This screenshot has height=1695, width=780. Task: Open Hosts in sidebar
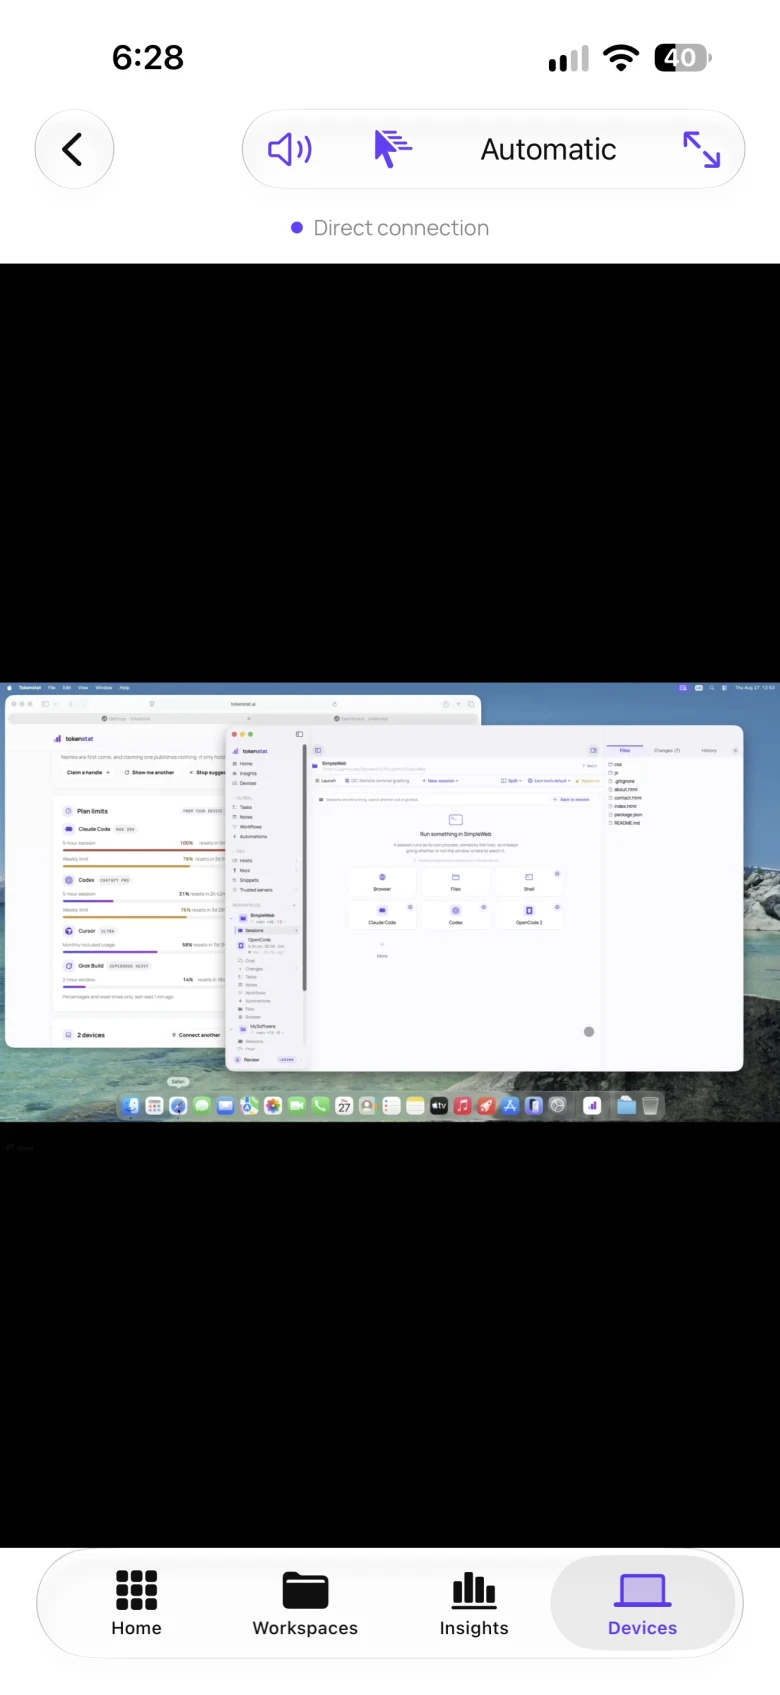[243, 860]
